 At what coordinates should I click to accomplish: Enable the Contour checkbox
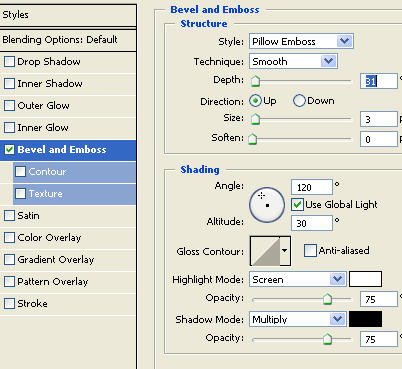(x=20, y=172)
